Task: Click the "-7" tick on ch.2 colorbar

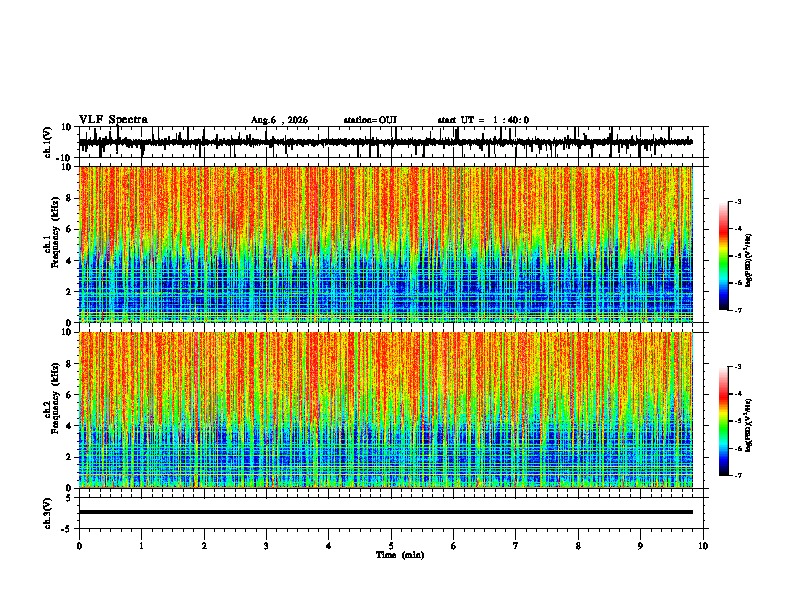Action: click(737, 476)
